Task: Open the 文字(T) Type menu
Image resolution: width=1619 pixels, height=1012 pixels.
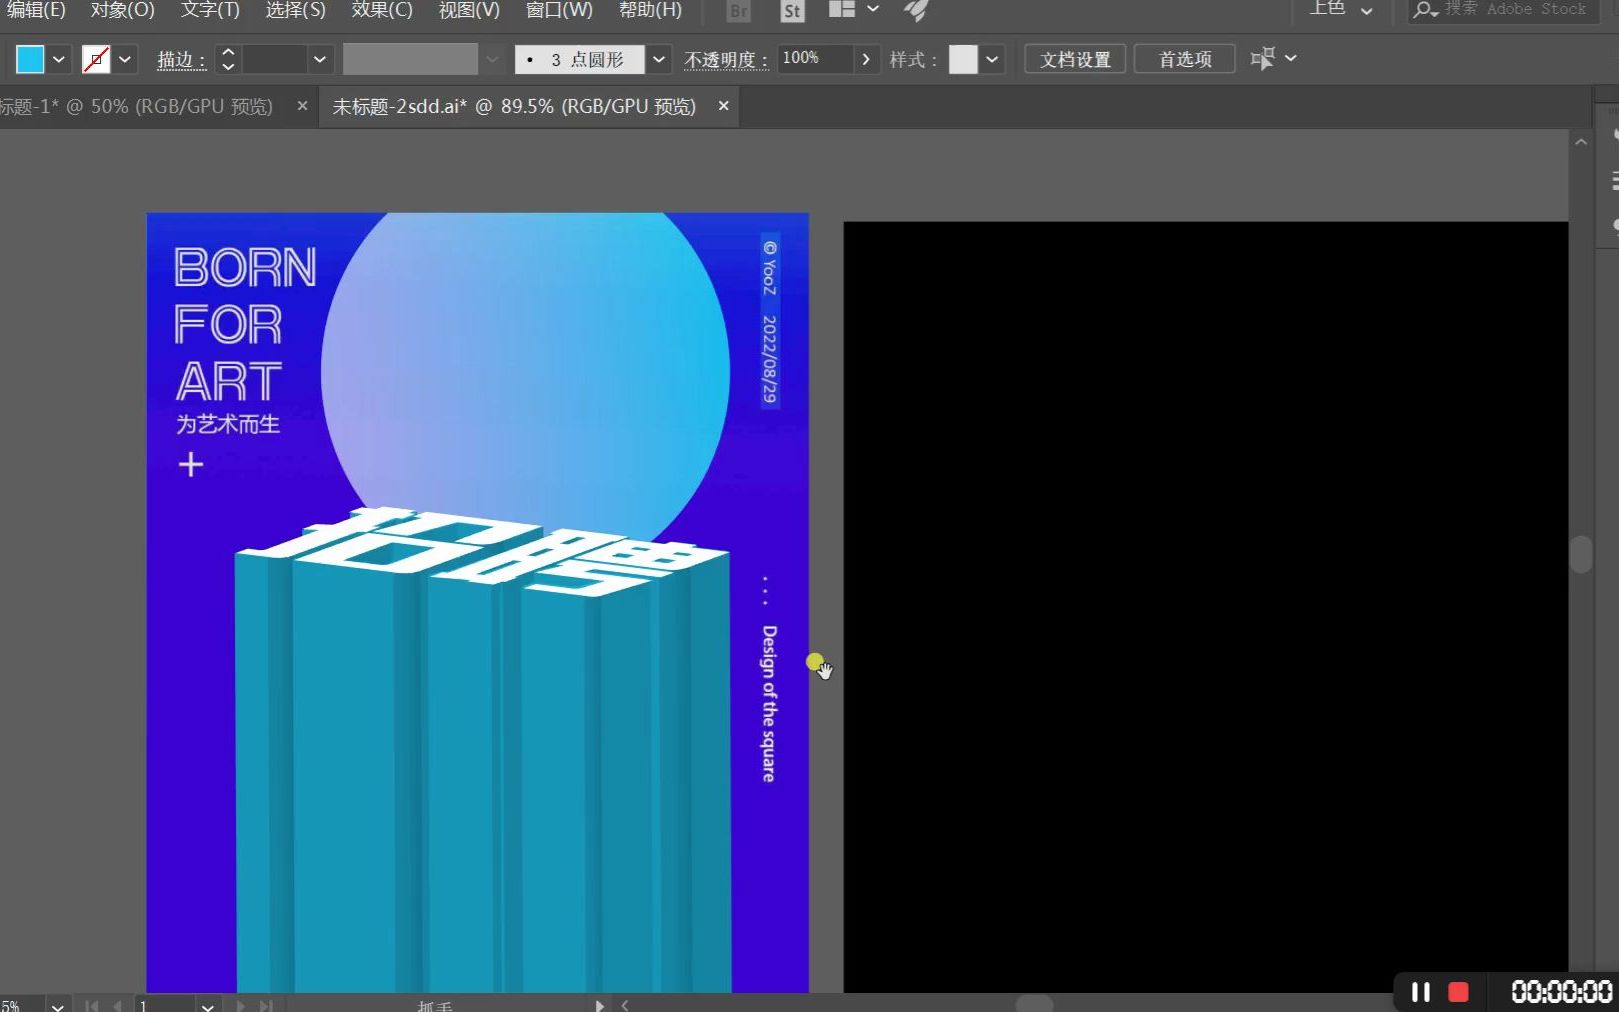Action: [210, 10]
